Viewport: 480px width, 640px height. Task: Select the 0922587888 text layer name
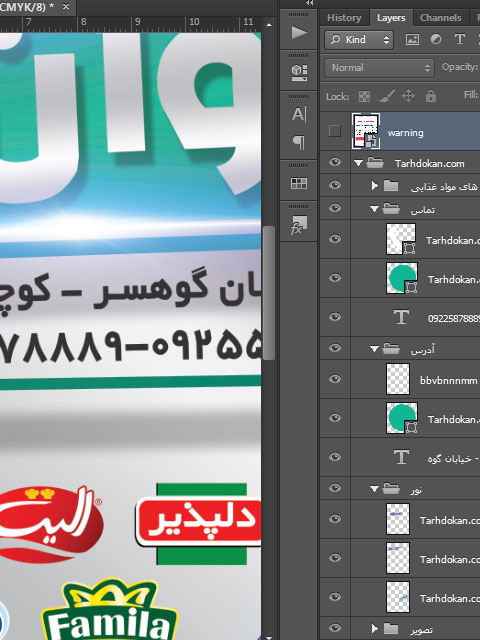[453, 318]
